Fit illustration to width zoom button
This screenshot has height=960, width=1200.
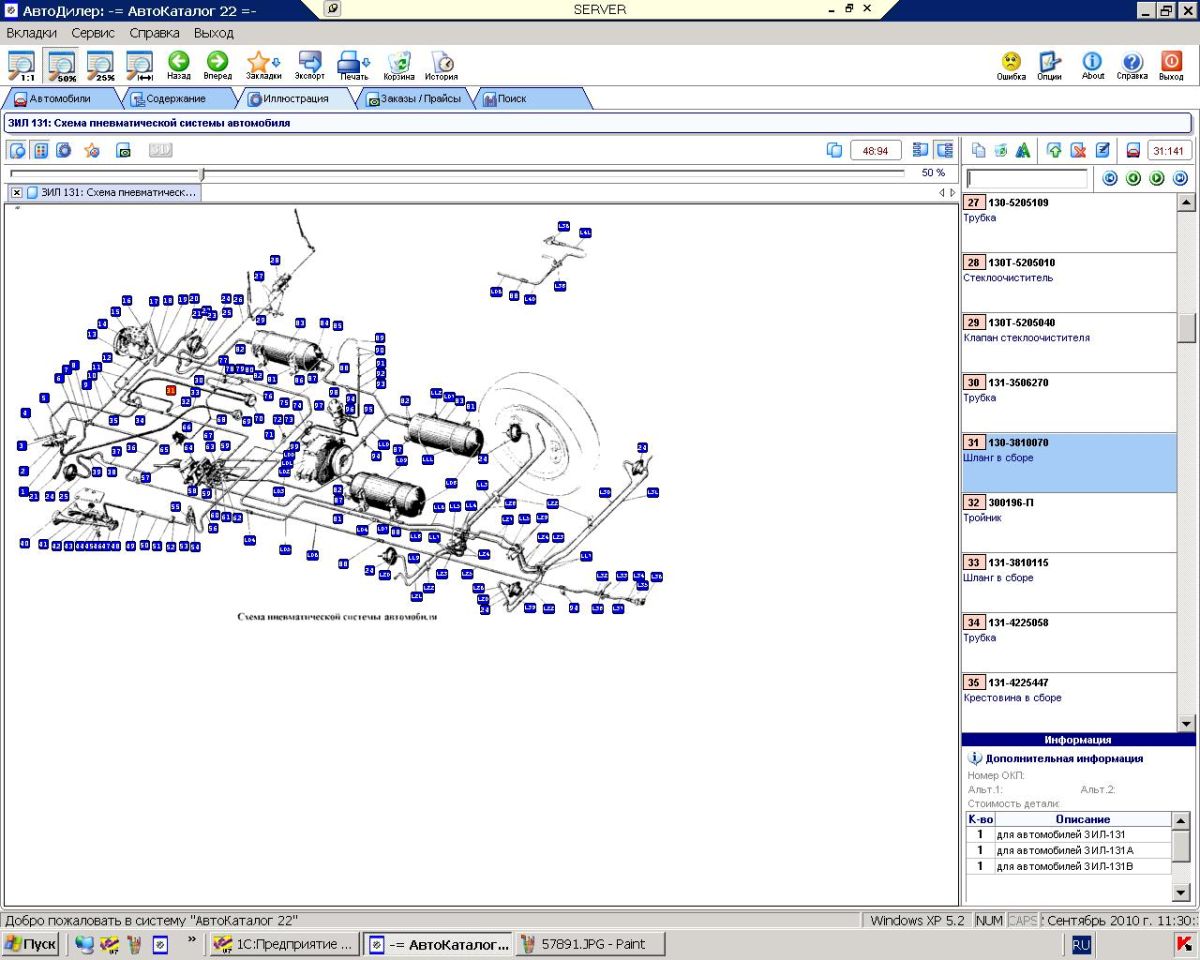point(139,65)
